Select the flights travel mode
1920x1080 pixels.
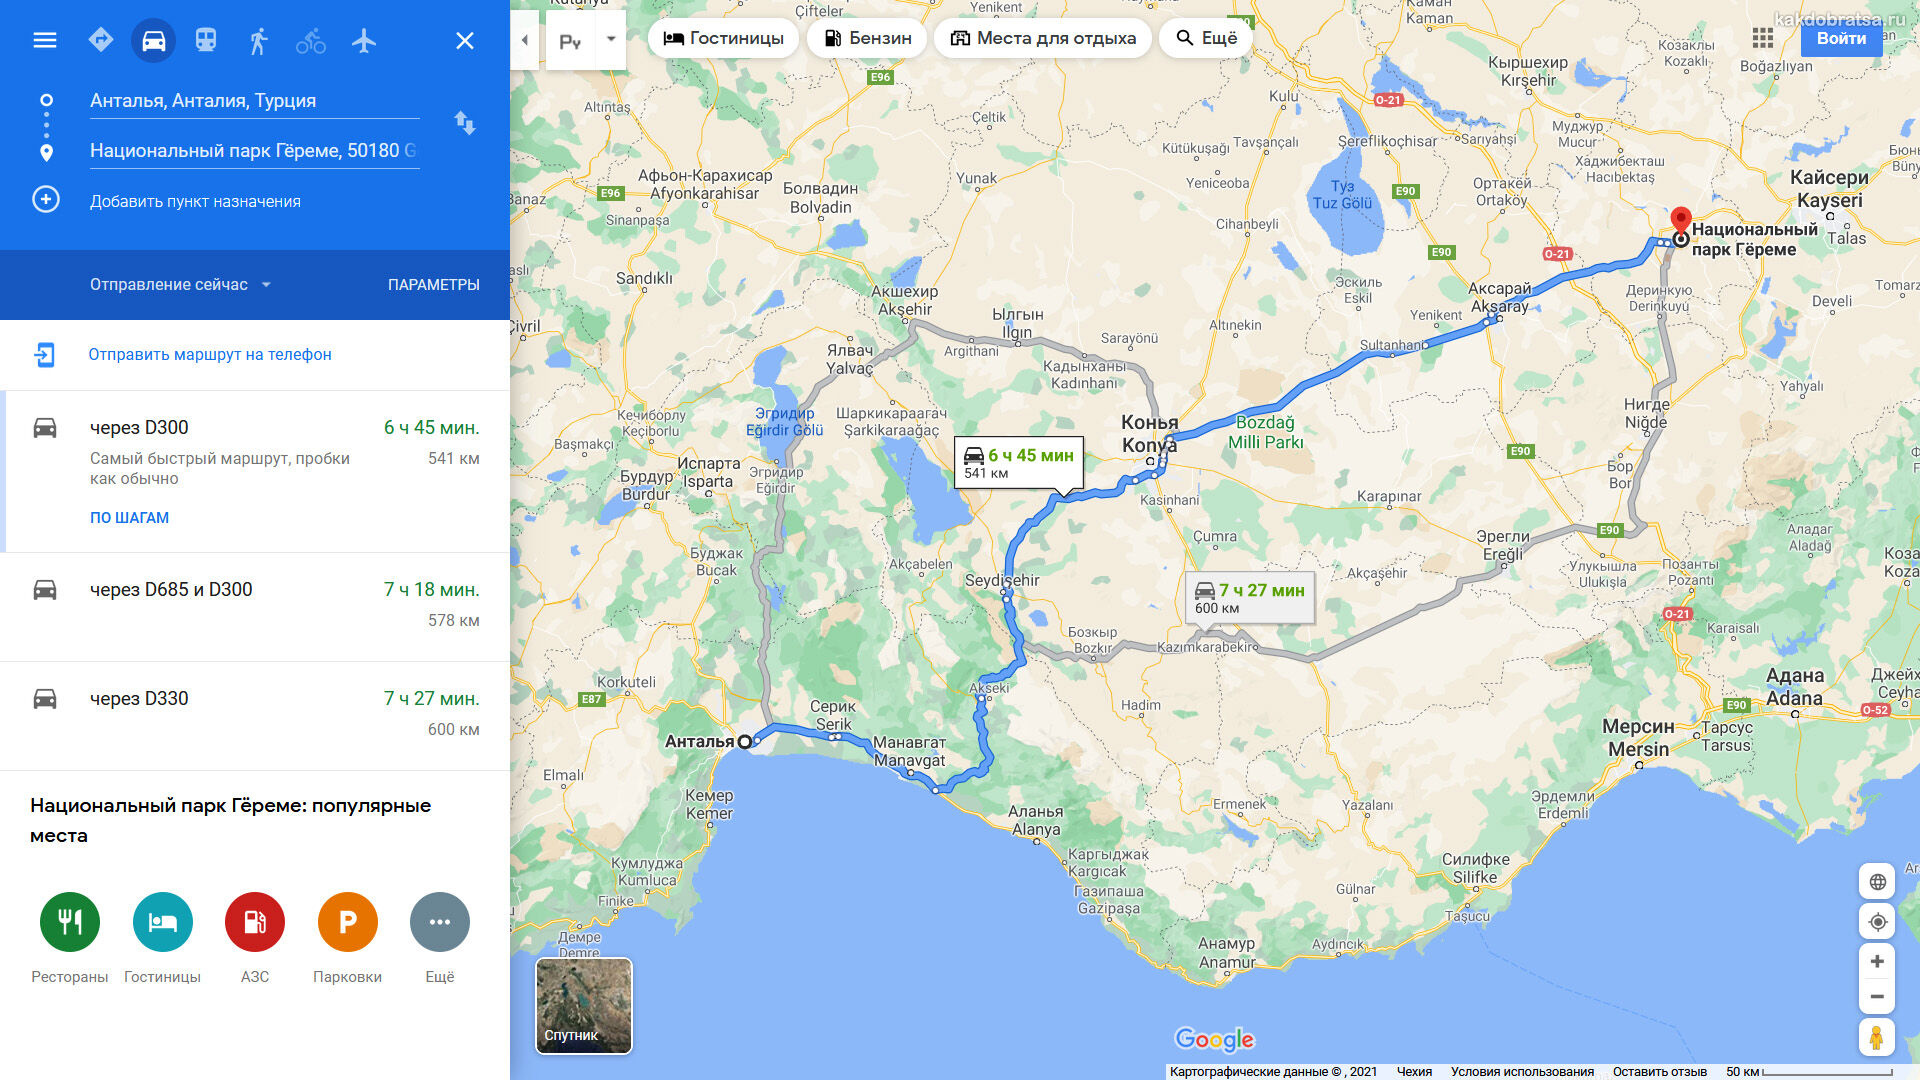pos(364,40)
